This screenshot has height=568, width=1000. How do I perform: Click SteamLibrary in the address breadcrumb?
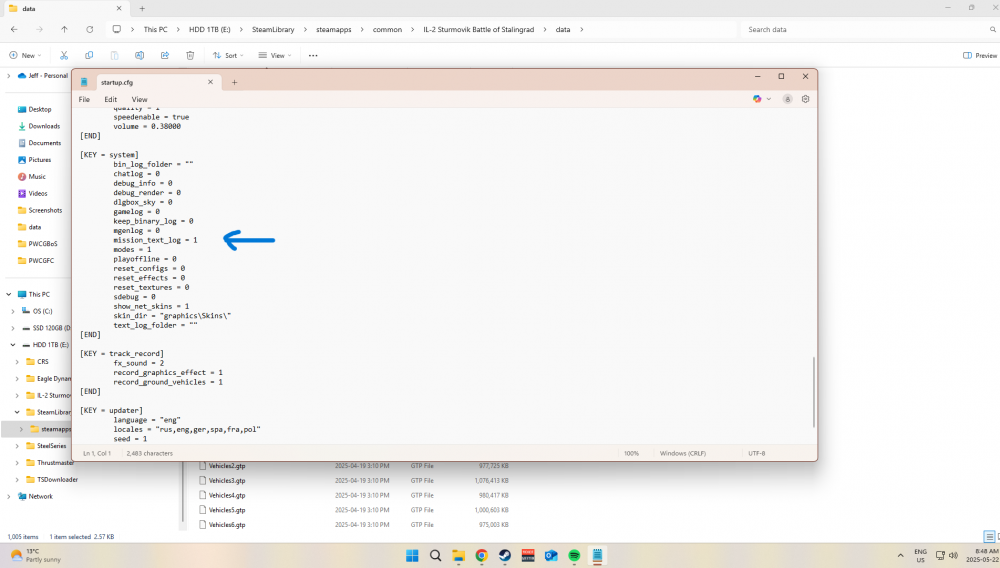273,29
